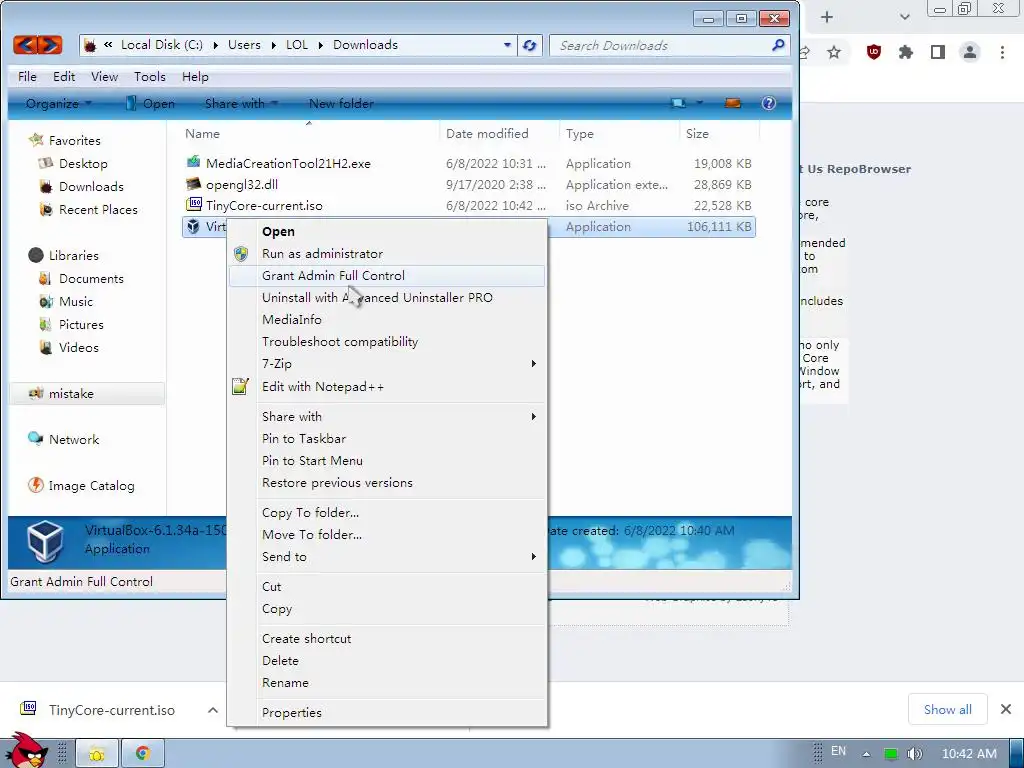The image size is (1024, 768).
Task: Open the Edit menu
Action: [64, 76]
